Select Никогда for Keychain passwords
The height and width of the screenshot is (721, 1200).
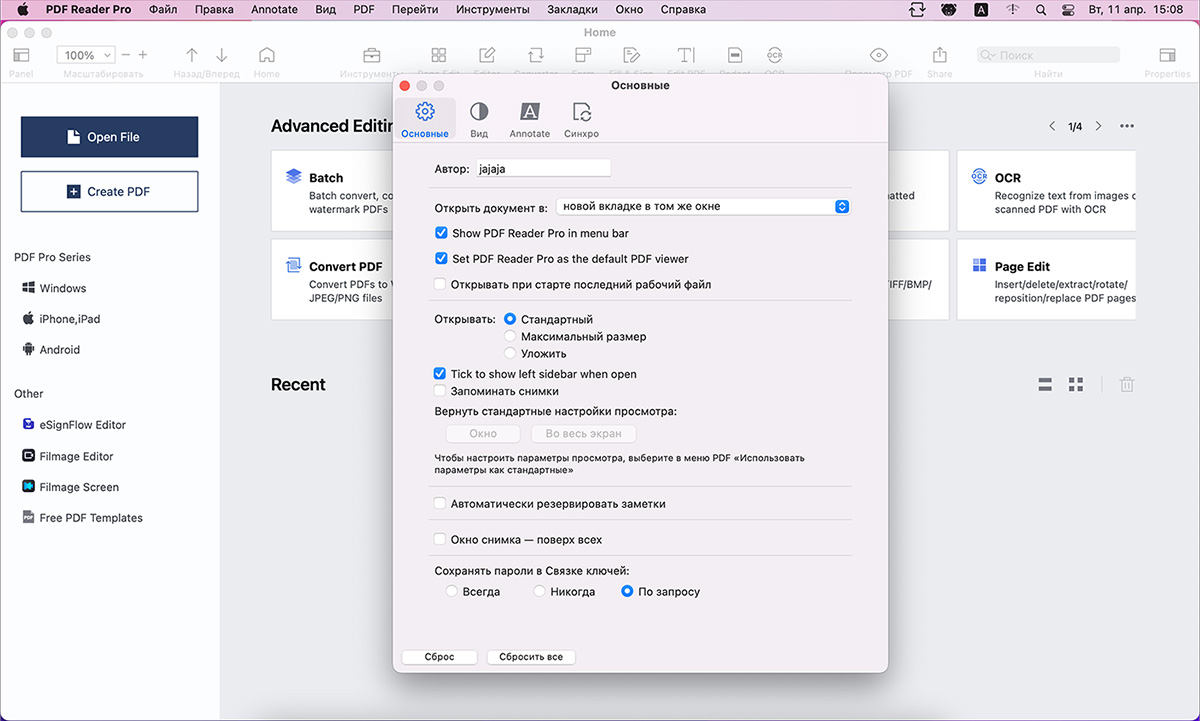point(540,592)
